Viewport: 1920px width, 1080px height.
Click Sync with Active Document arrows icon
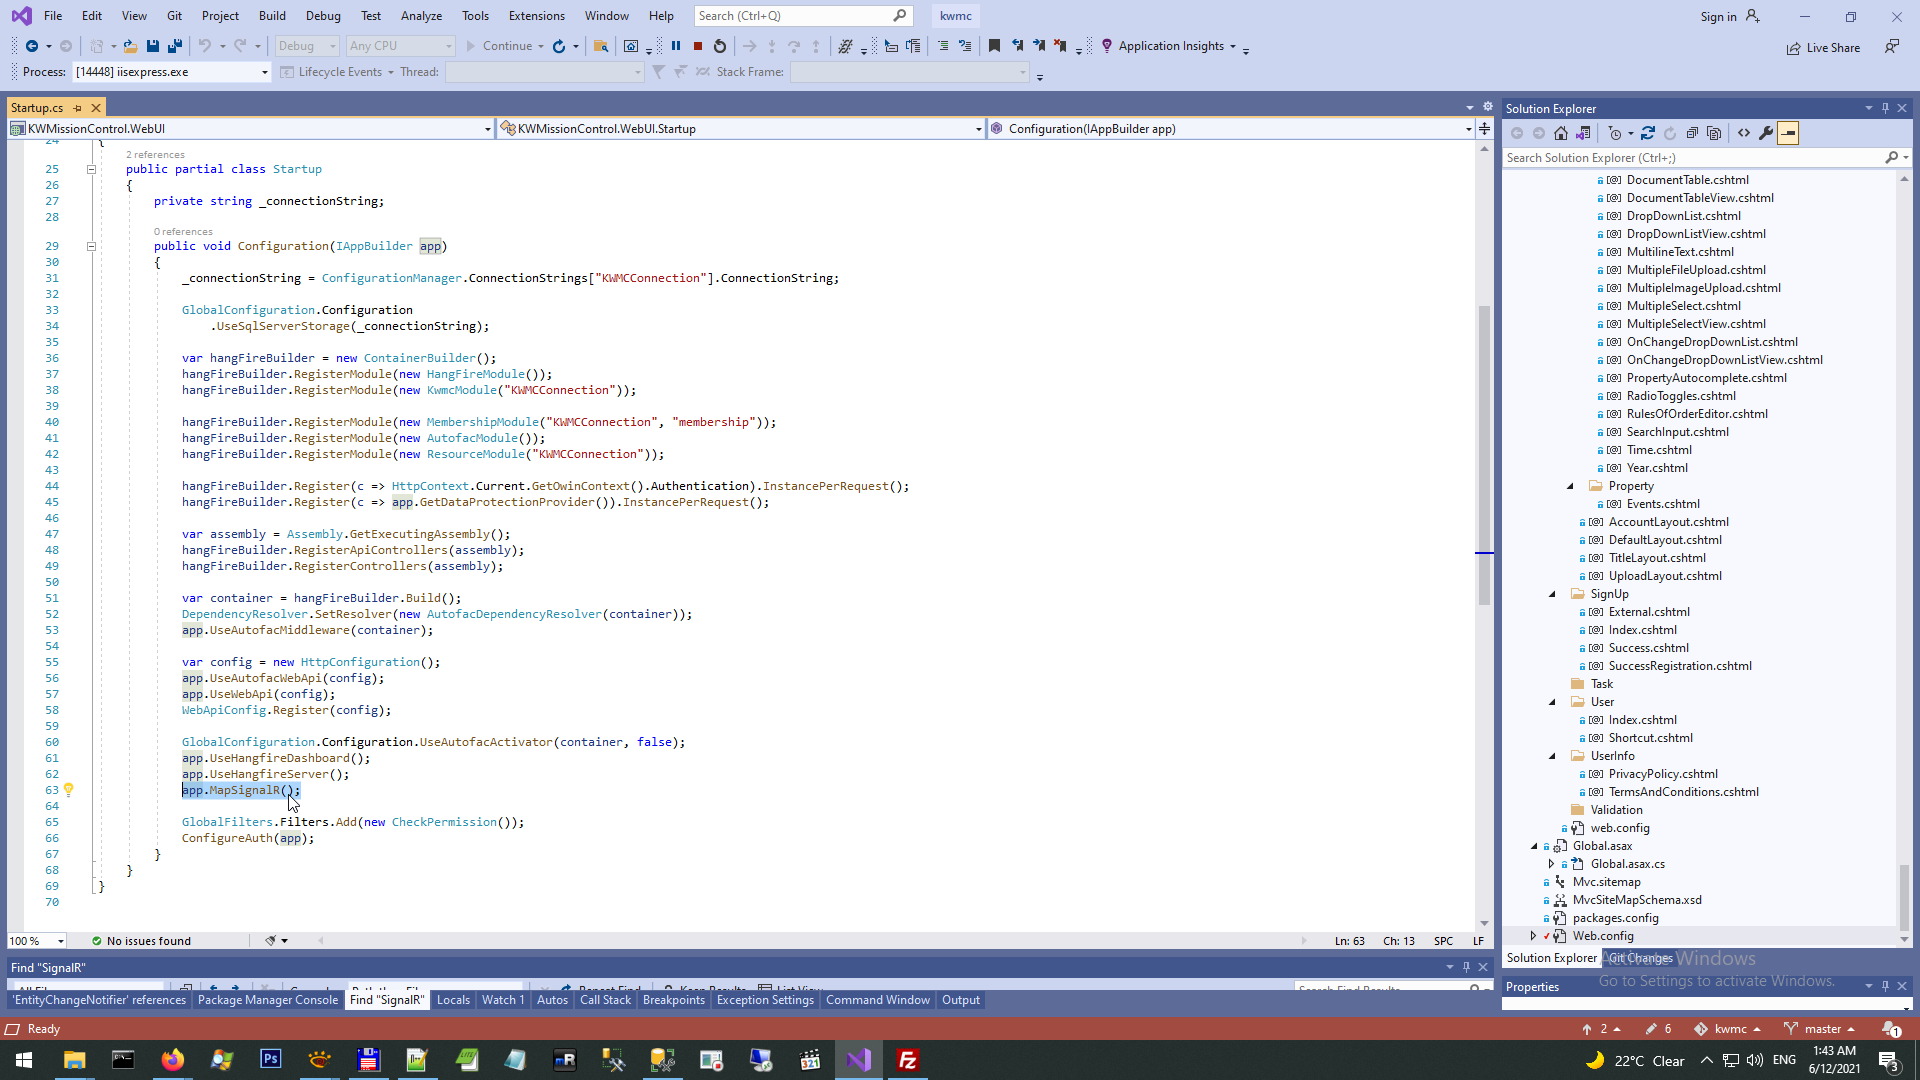tap(1648, 133)
